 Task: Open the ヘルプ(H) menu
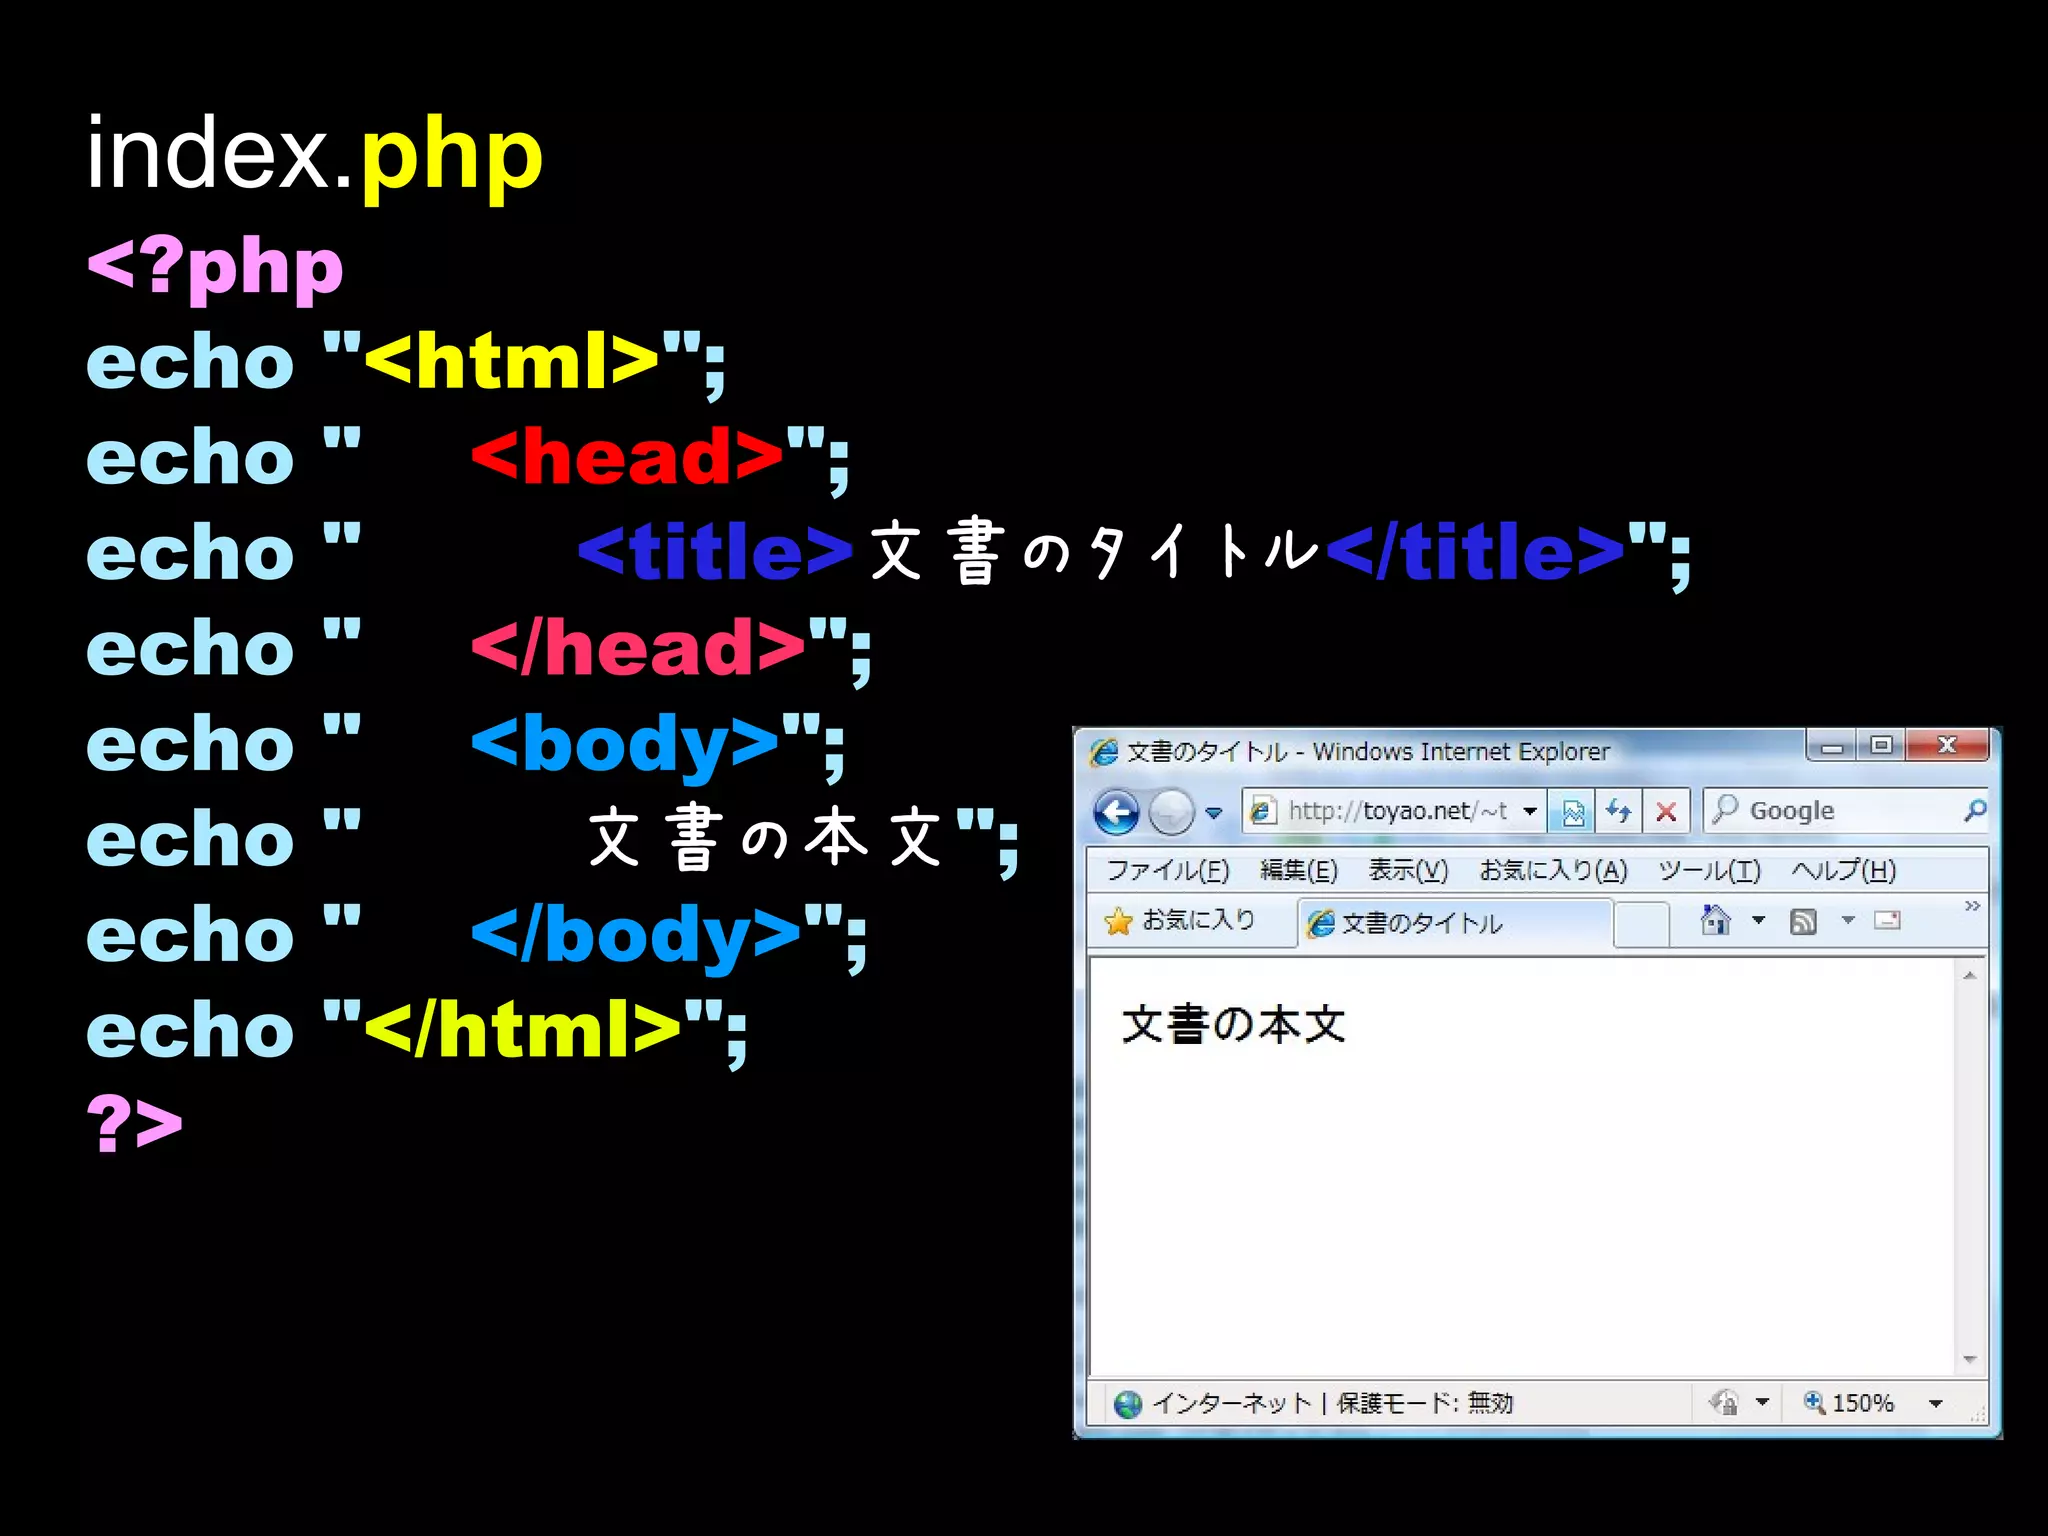tap(1843, 870)
